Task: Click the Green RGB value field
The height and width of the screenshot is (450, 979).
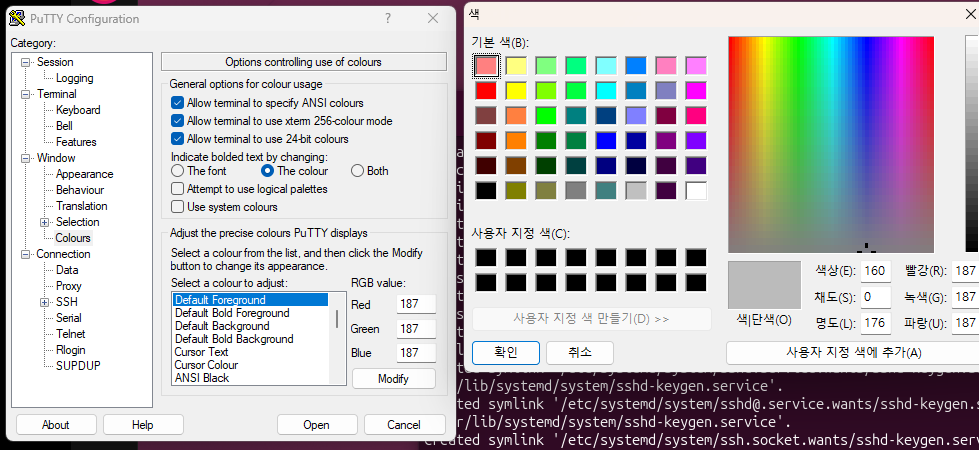Action: coord(416,329)
